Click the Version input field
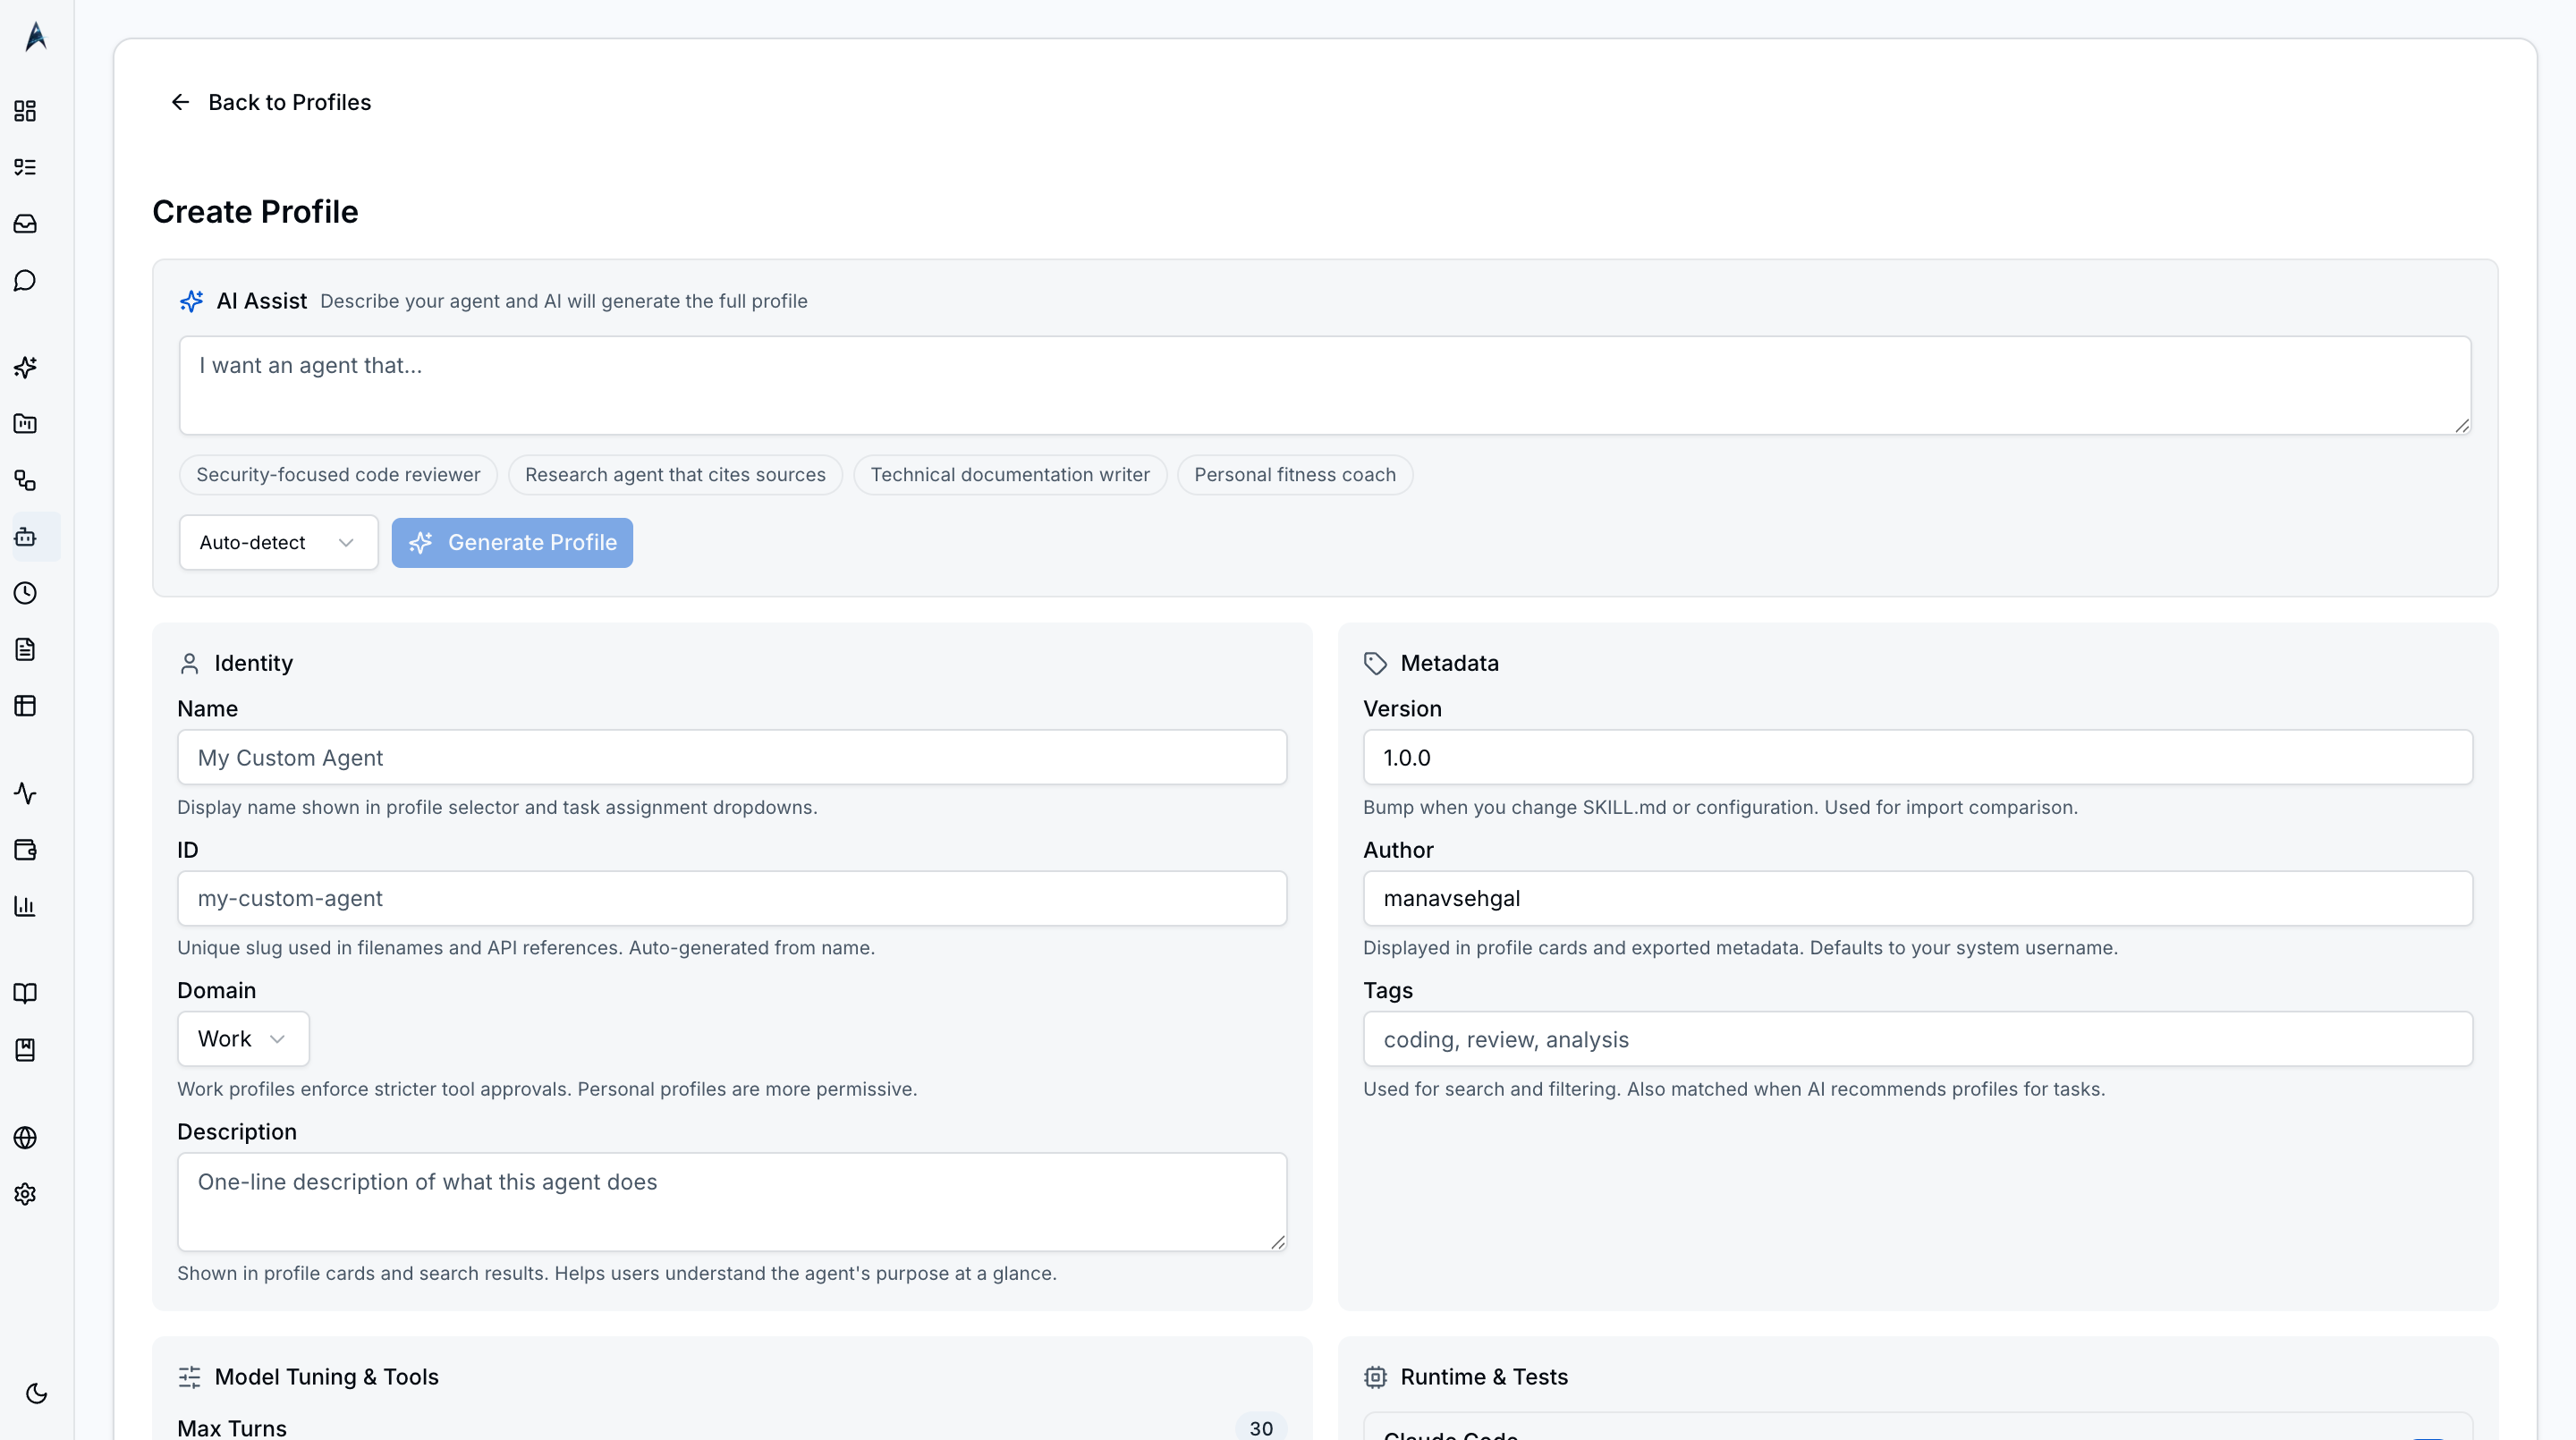The width and height of the screenshot is (2576, 1440). [x=1918, y=757]
